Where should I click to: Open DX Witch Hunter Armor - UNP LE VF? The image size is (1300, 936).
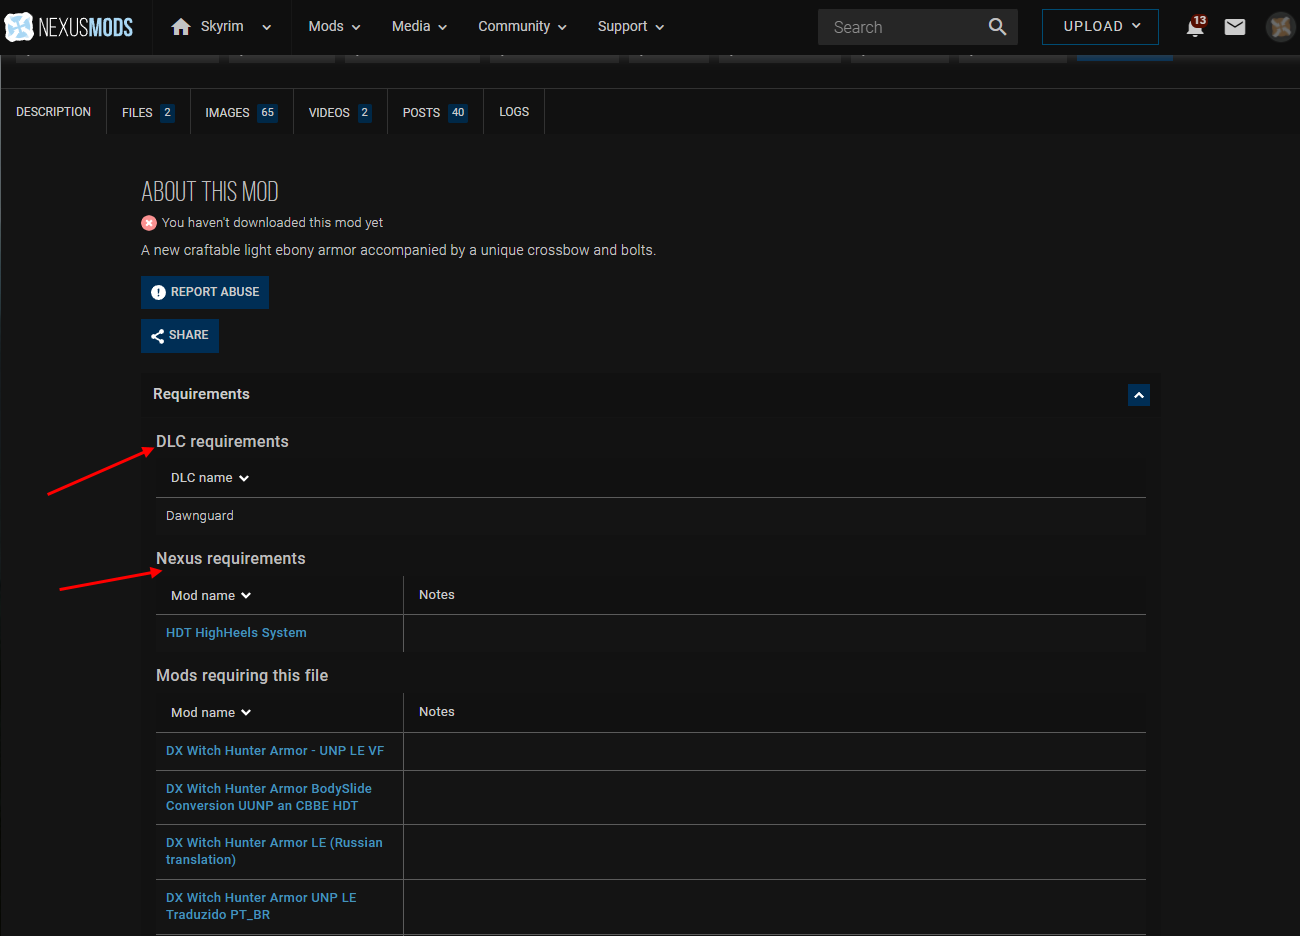(x=275, y=751)
